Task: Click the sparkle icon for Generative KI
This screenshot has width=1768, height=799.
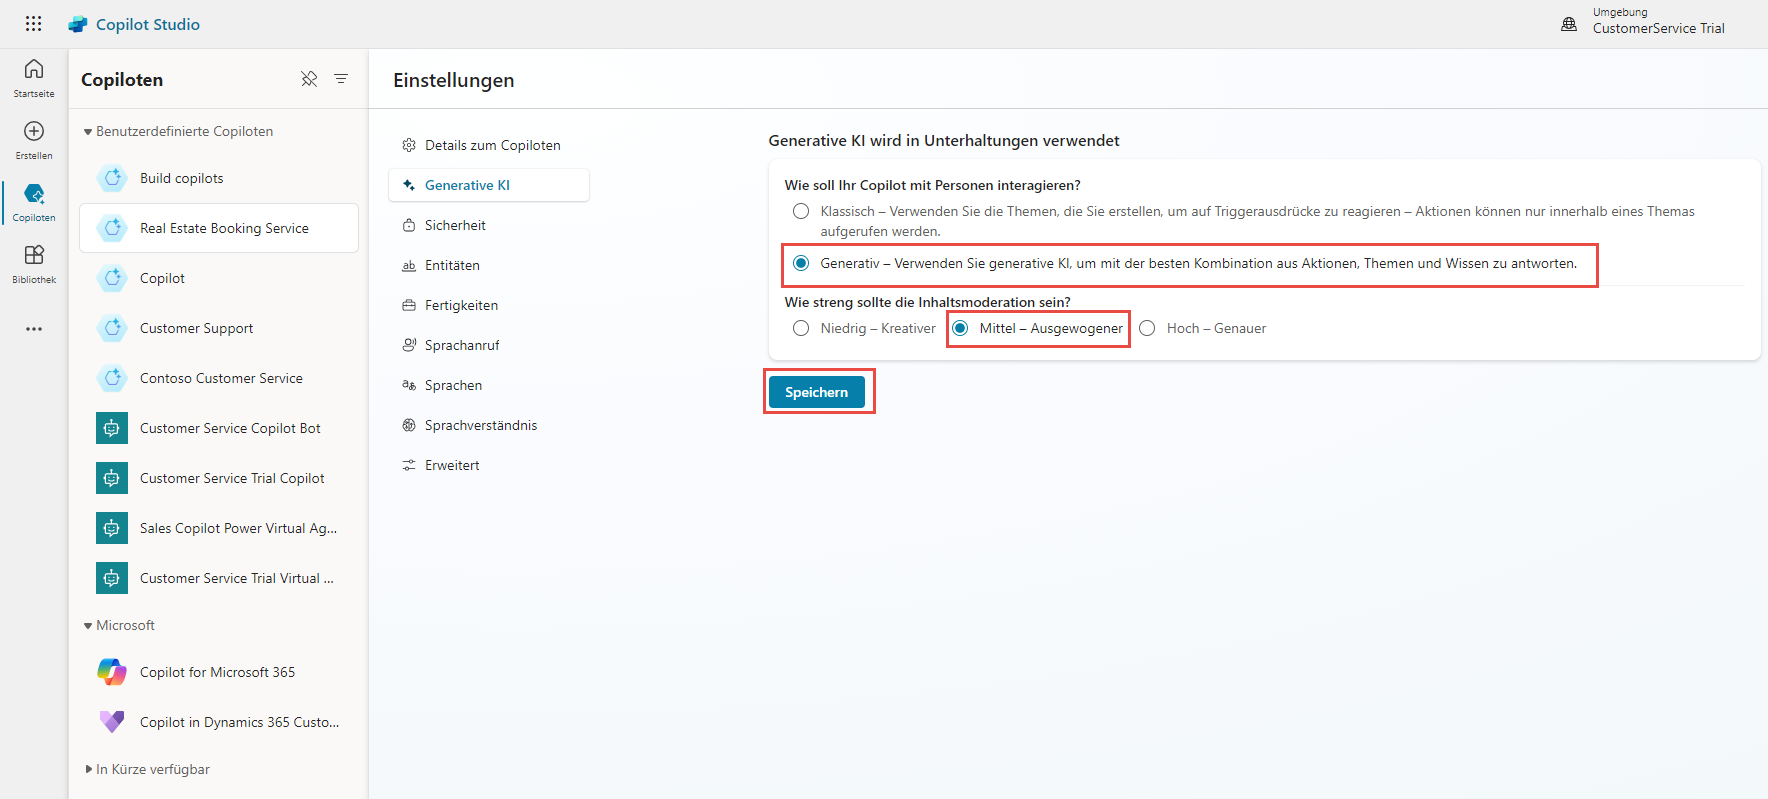Action: [409, 185]
